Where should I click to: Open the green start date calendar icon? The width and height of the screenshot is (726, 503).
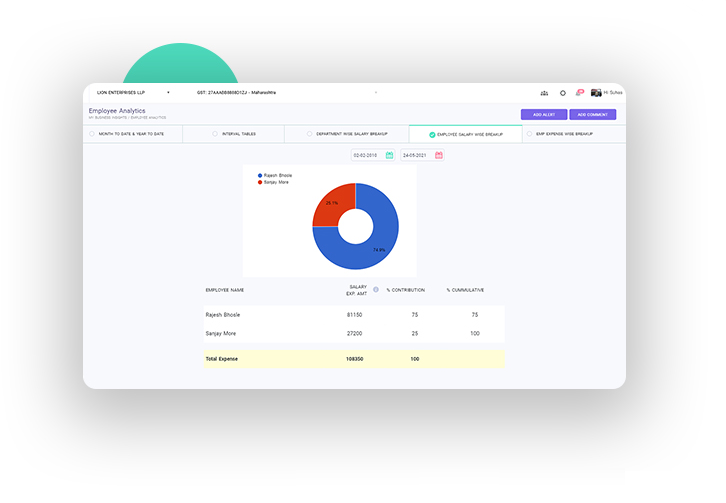point(389,155)
